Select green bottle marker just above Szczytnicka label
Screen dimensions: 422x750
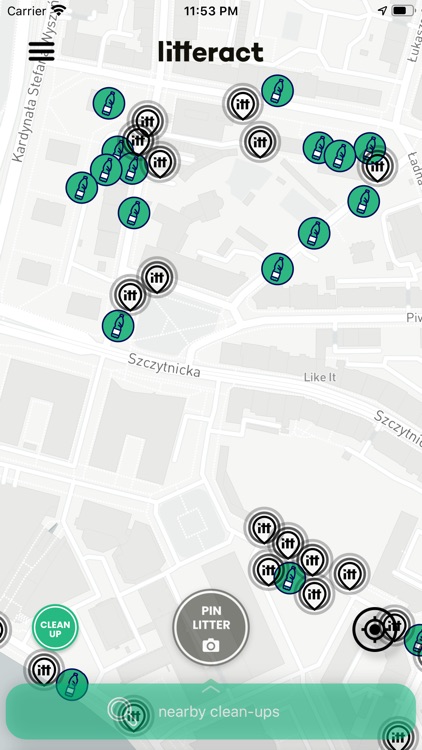pos(118,326)
